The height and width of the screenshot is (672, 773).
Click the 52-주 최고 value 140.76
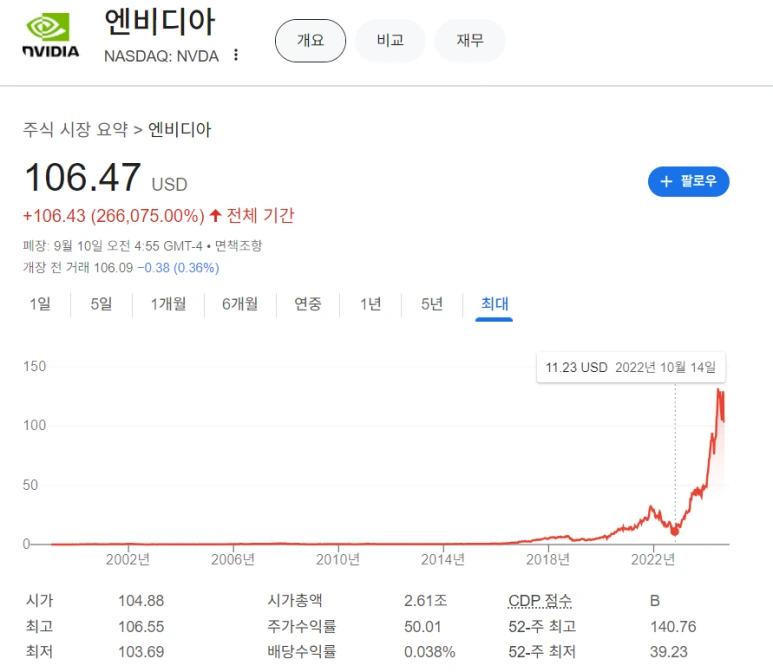pyautogui.click(x=673, y=627)
